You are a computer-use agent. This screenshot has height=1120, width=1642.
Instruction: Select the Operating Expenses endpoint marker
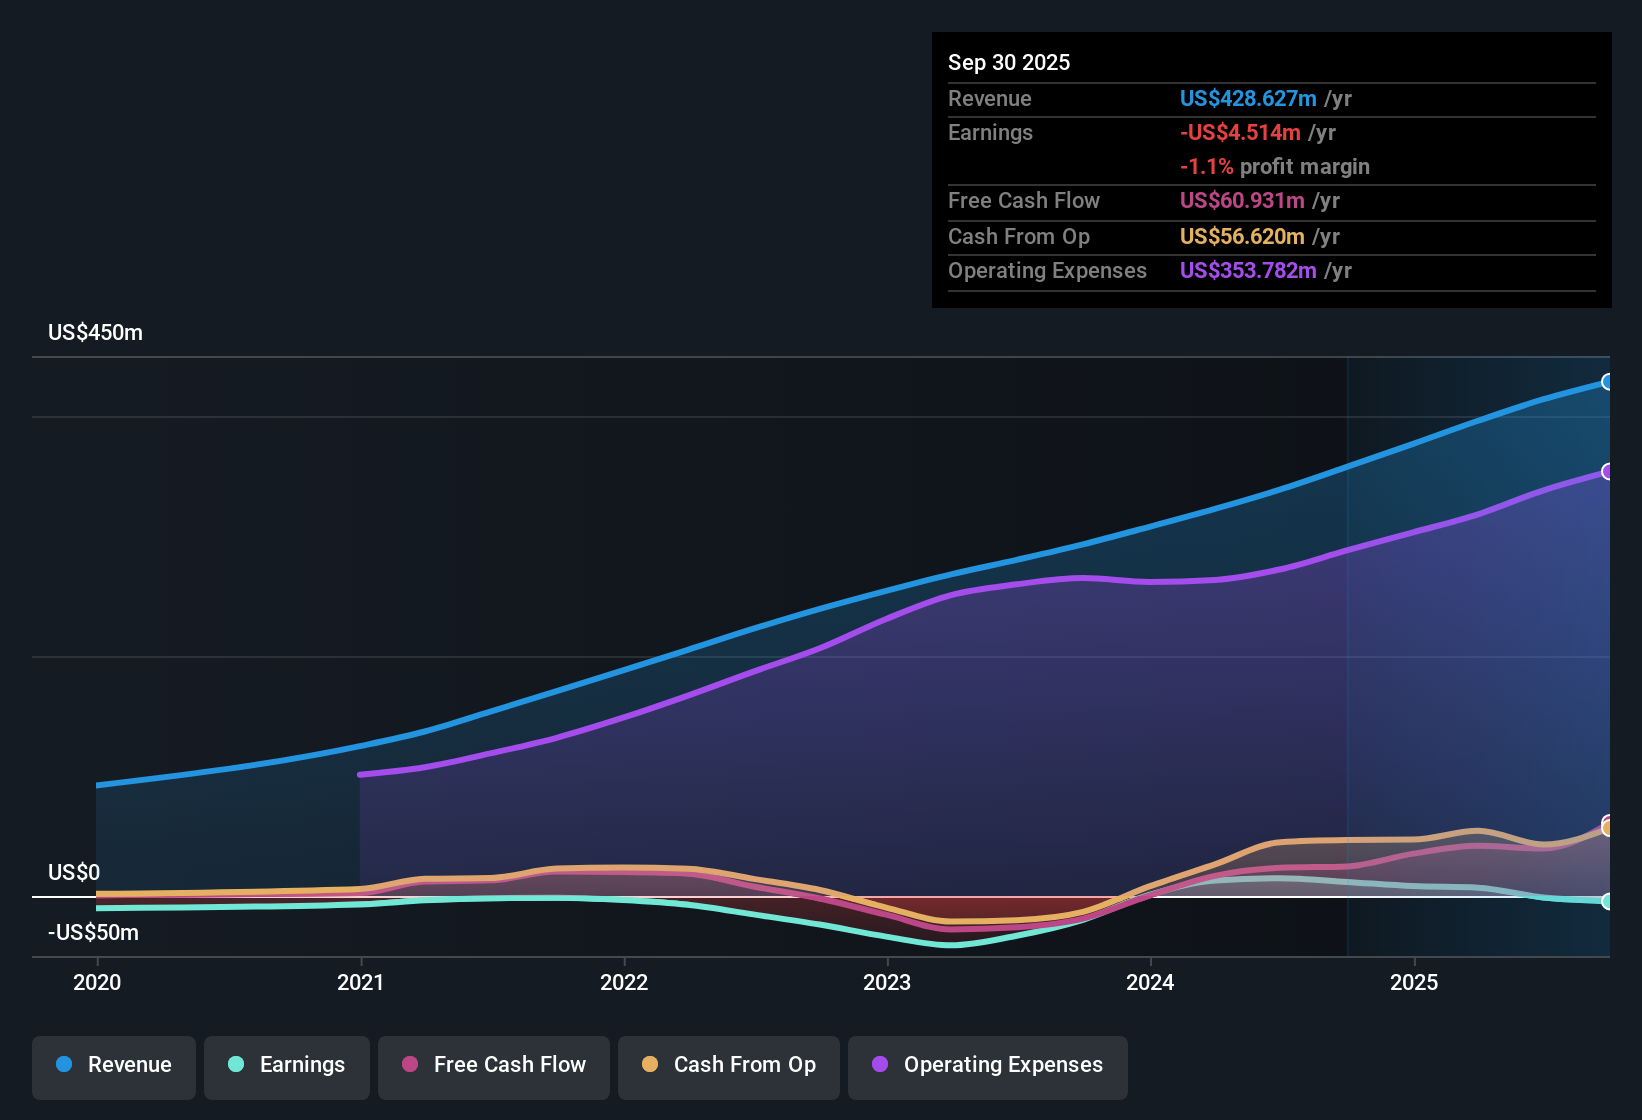coord(1608,470)
